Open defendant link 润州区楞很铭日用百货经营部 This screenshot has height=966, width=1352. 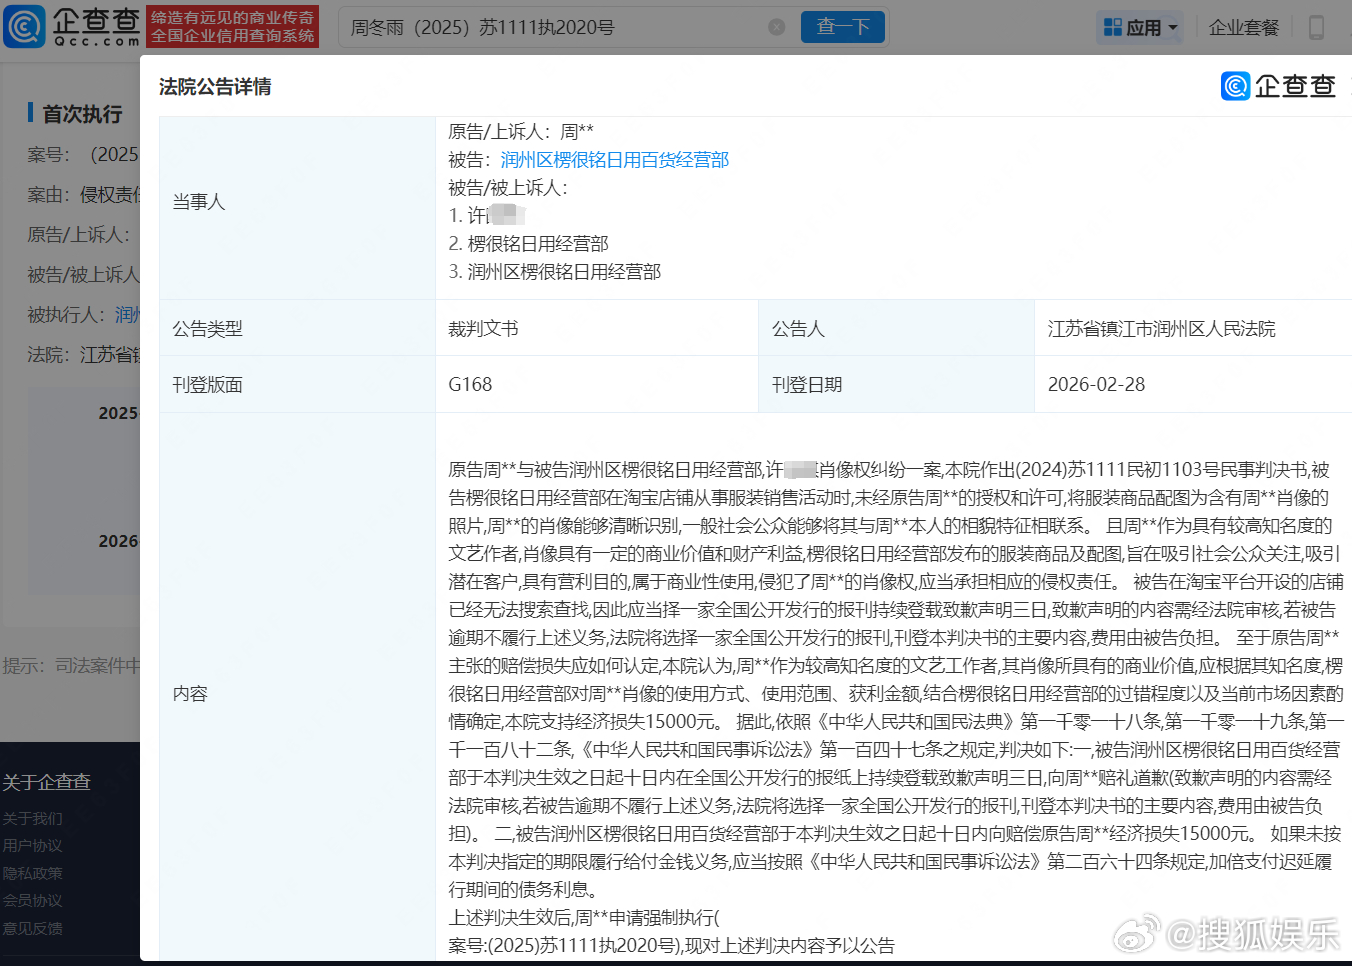coord(615,160)
